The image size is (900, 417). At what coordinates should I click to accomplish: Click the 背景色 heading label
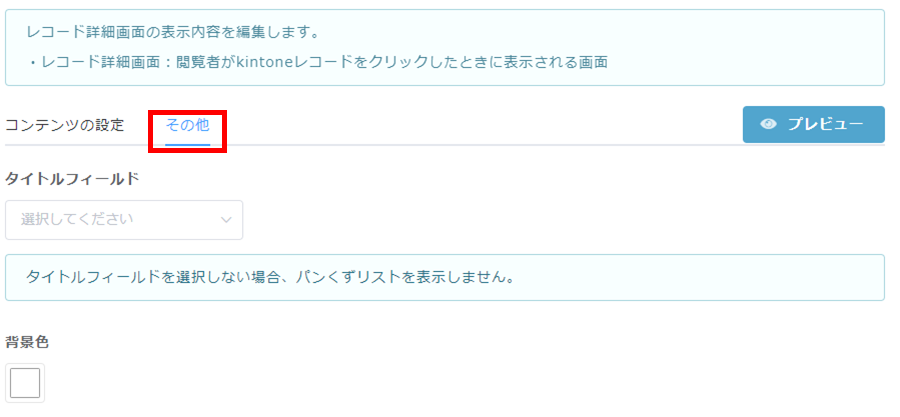tap(27, 342)
